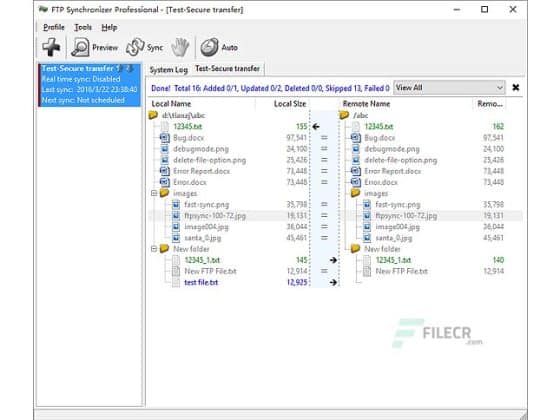The image size is (560, 420).
Task: Click the remote Bug.docx file icon
Action: [x=356, y=138]
